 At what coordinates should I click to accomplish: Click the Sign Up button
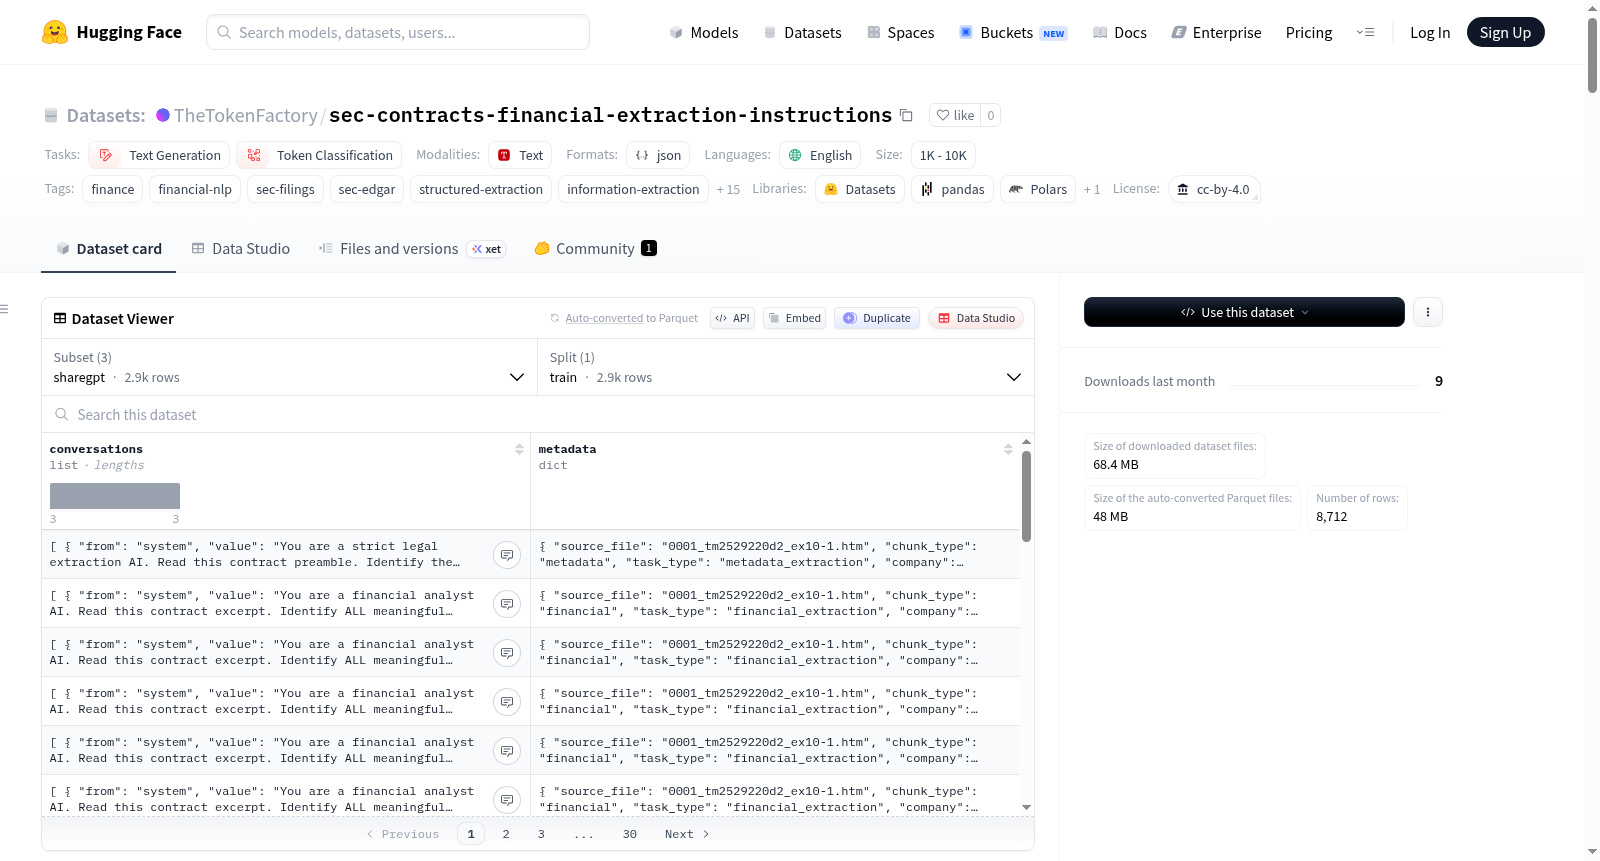tap(1505, 32)
